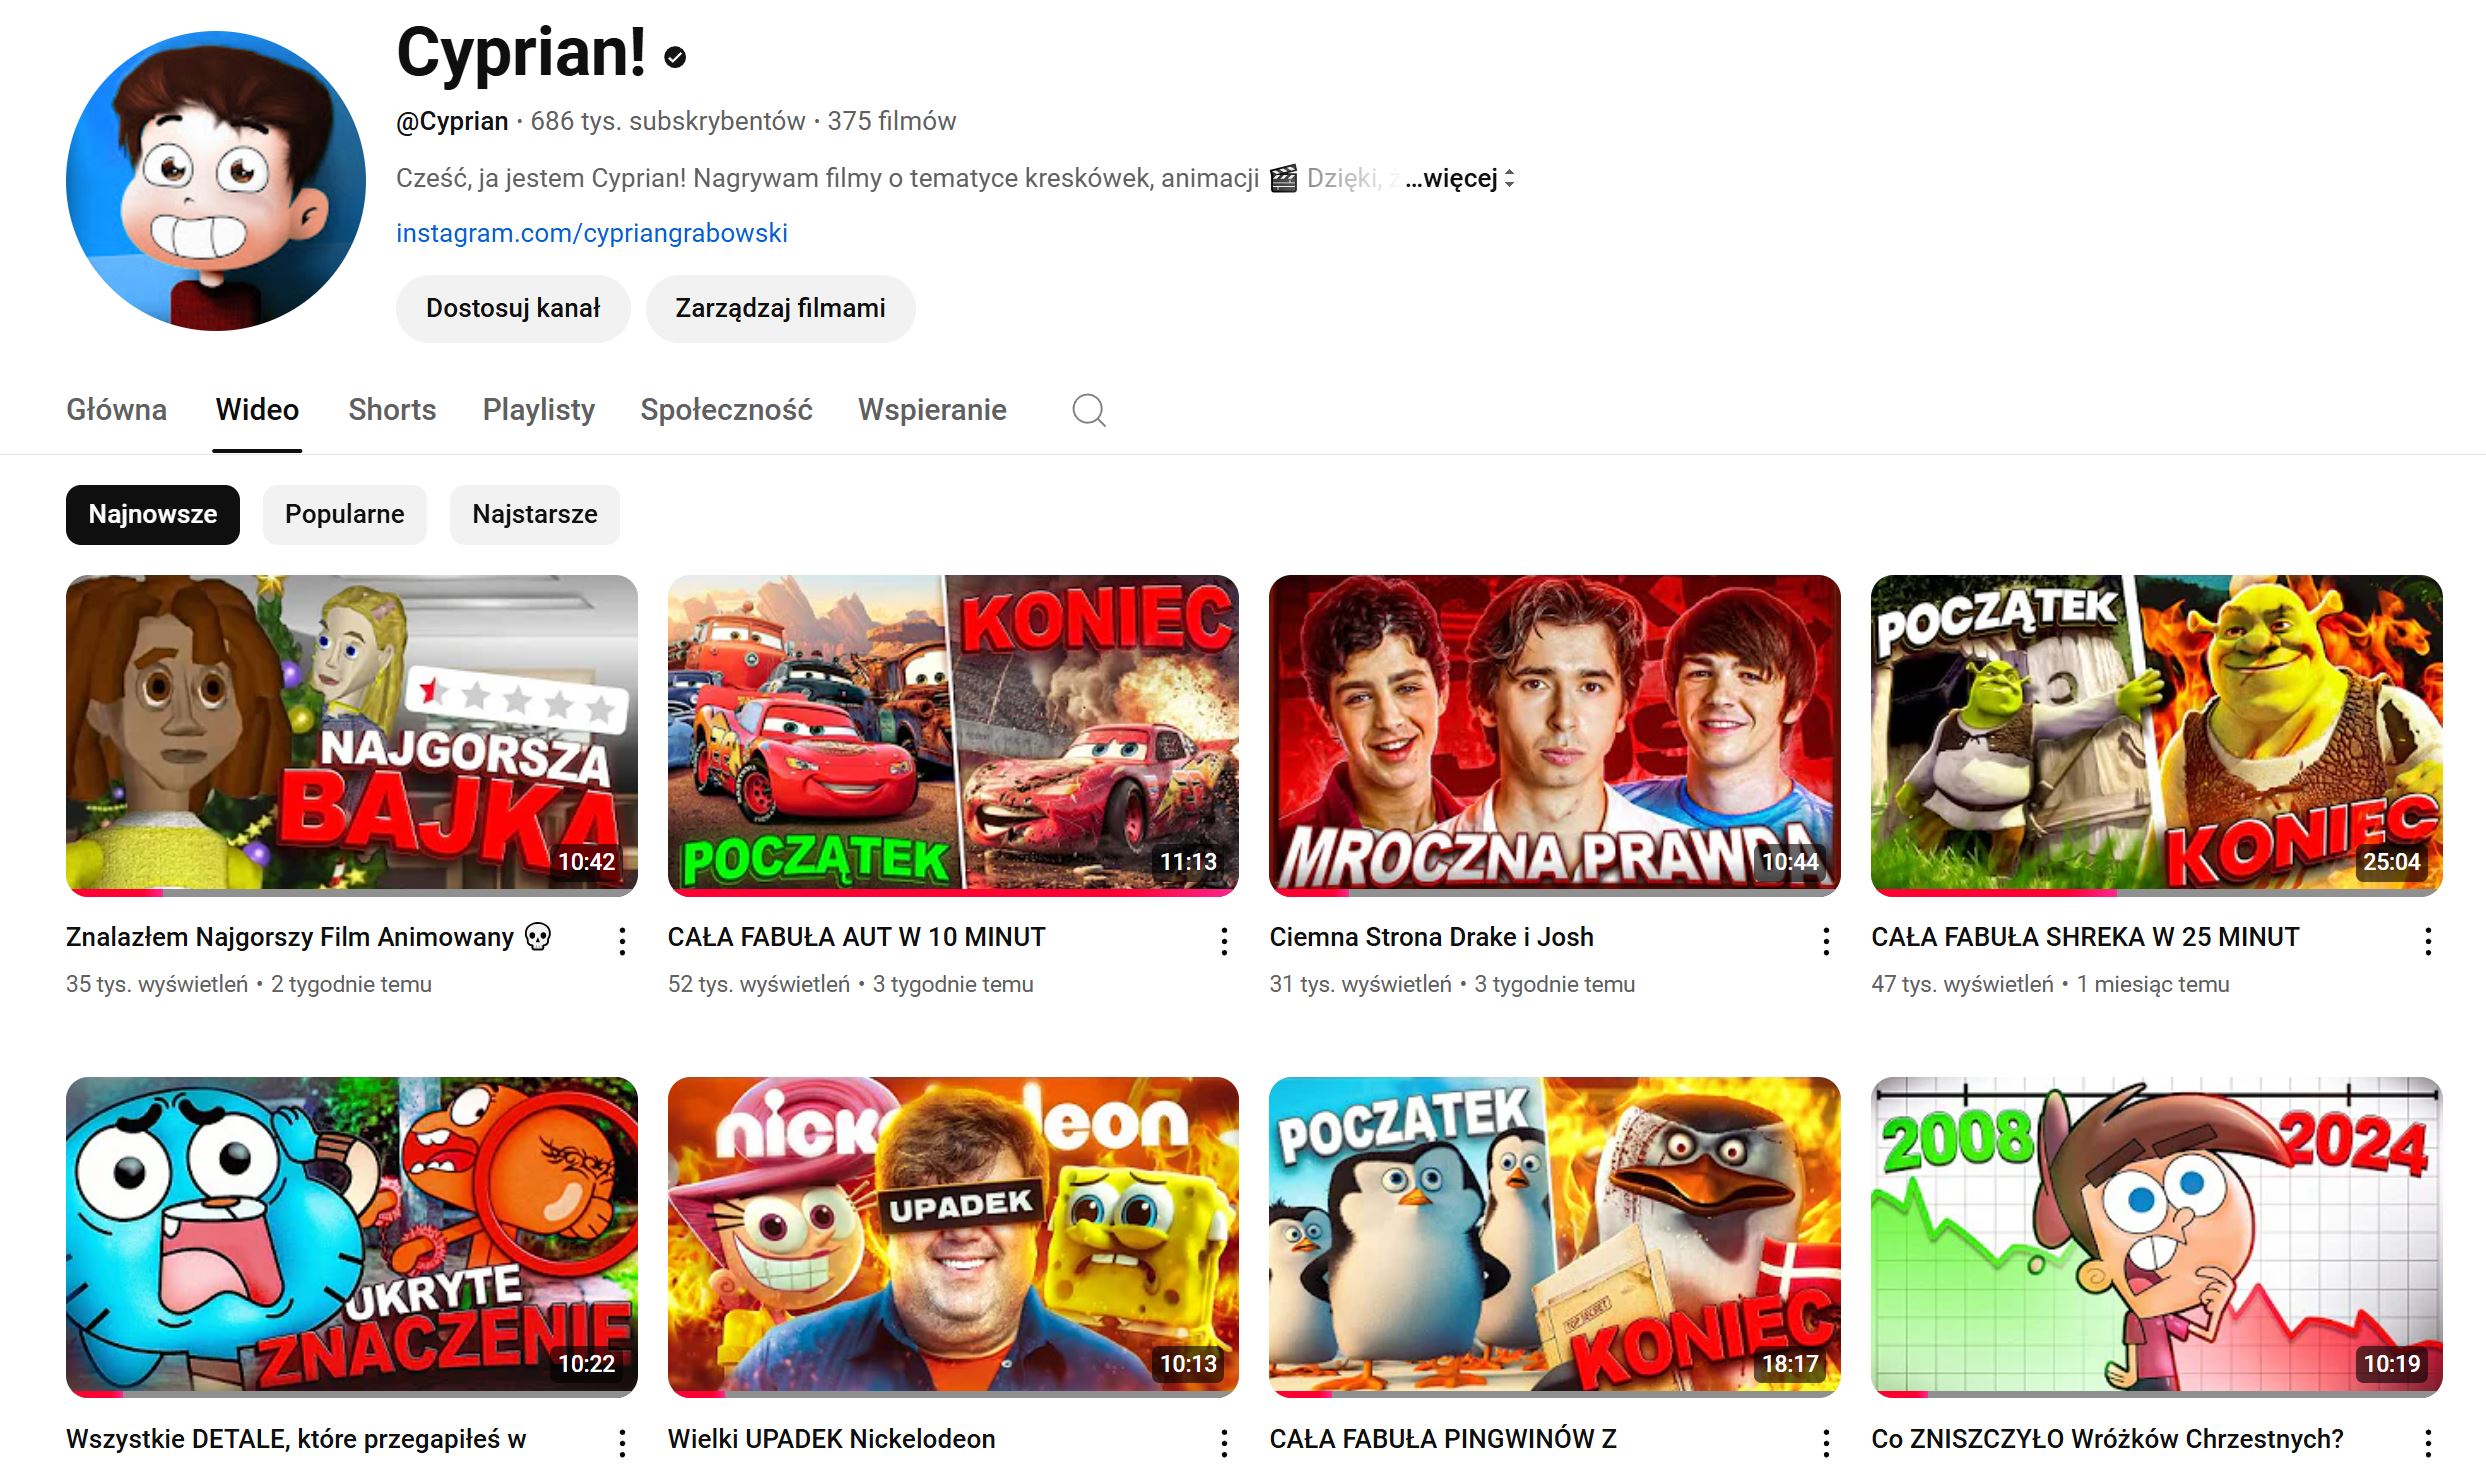
Task: Switch to the Główna tab
Action: click(116, 410)
